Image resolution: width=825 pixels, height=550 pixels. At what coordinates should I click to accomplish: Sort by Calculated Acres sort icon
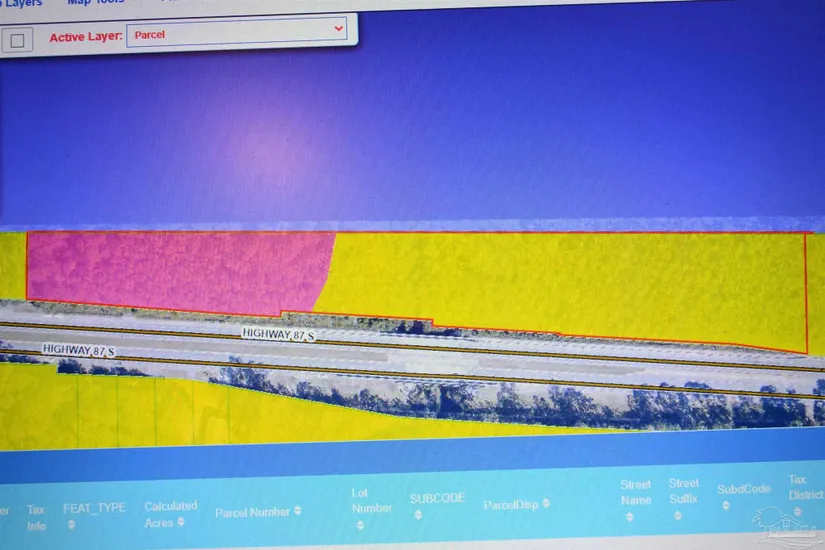click(x=181, y=522)
